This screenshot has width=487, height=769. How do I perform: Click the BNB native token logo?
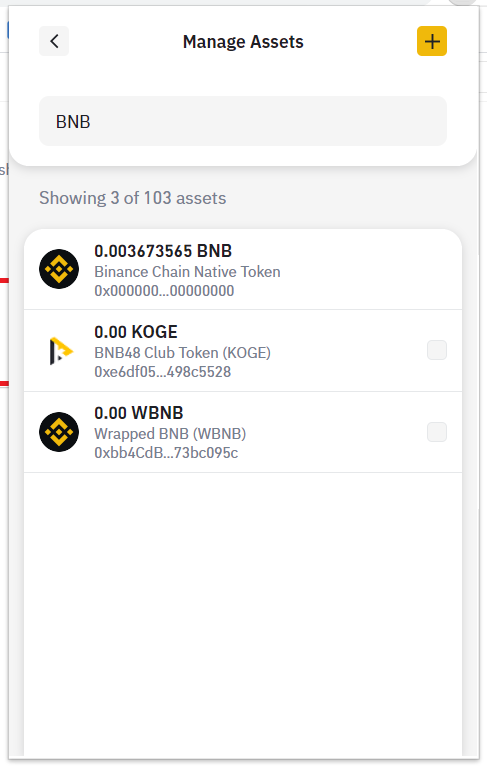59,269
